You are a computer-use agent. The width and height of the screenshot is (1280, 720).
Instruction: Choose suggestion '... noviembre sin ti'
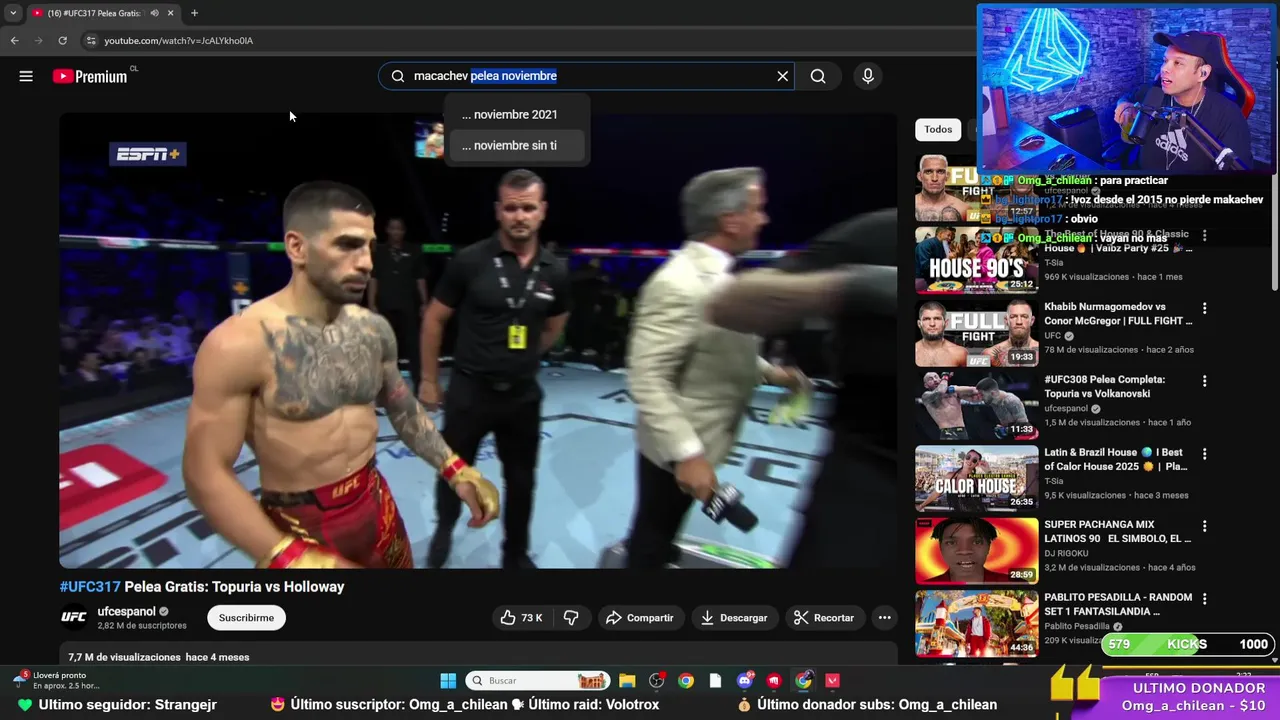click(515, 145)
